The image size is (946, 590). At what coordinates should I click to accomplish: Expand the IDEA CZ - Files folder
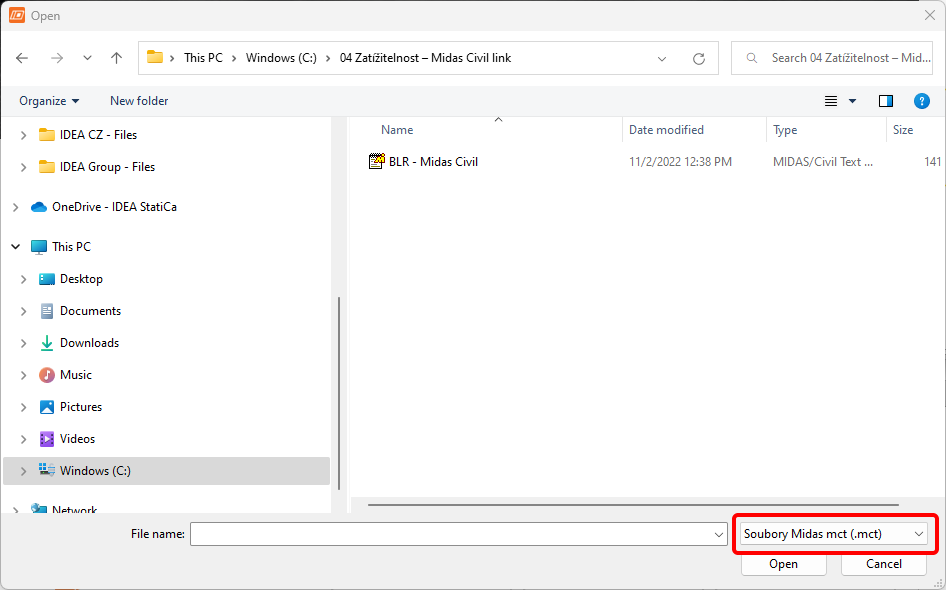(x=24, y=135)
